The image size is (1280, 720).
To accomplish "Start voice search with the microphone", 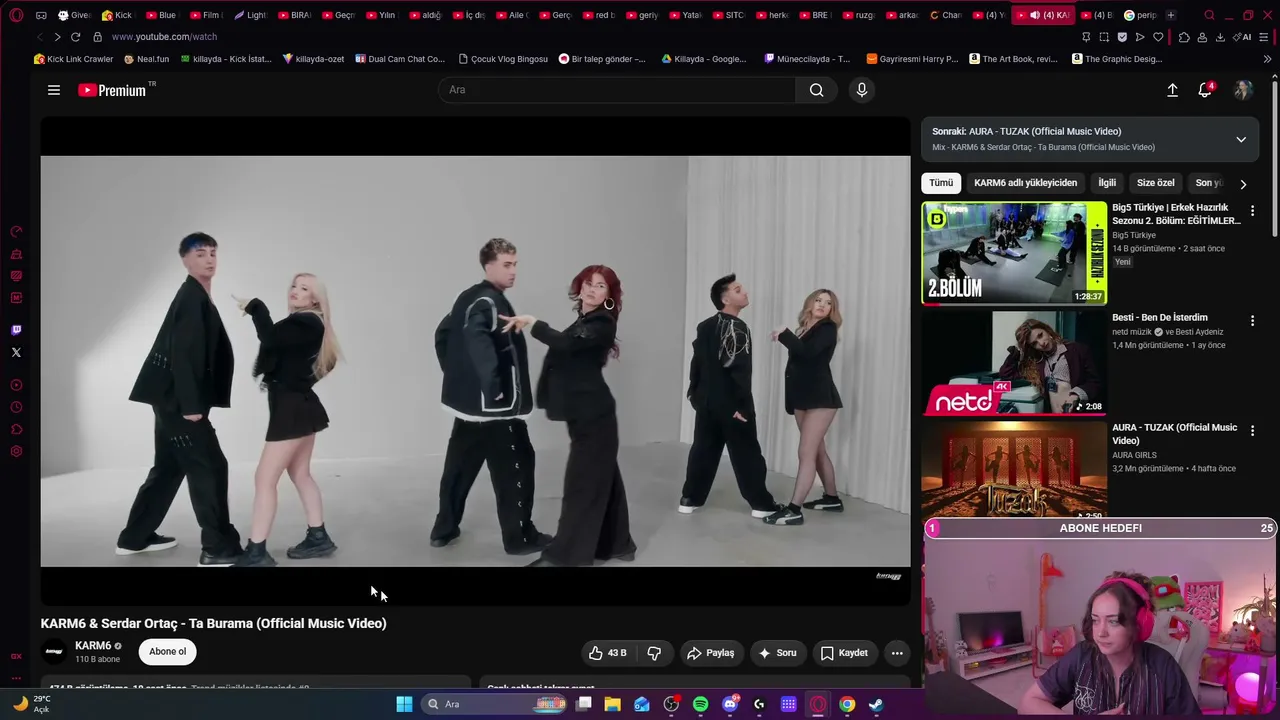I will (x=862, y=90).
